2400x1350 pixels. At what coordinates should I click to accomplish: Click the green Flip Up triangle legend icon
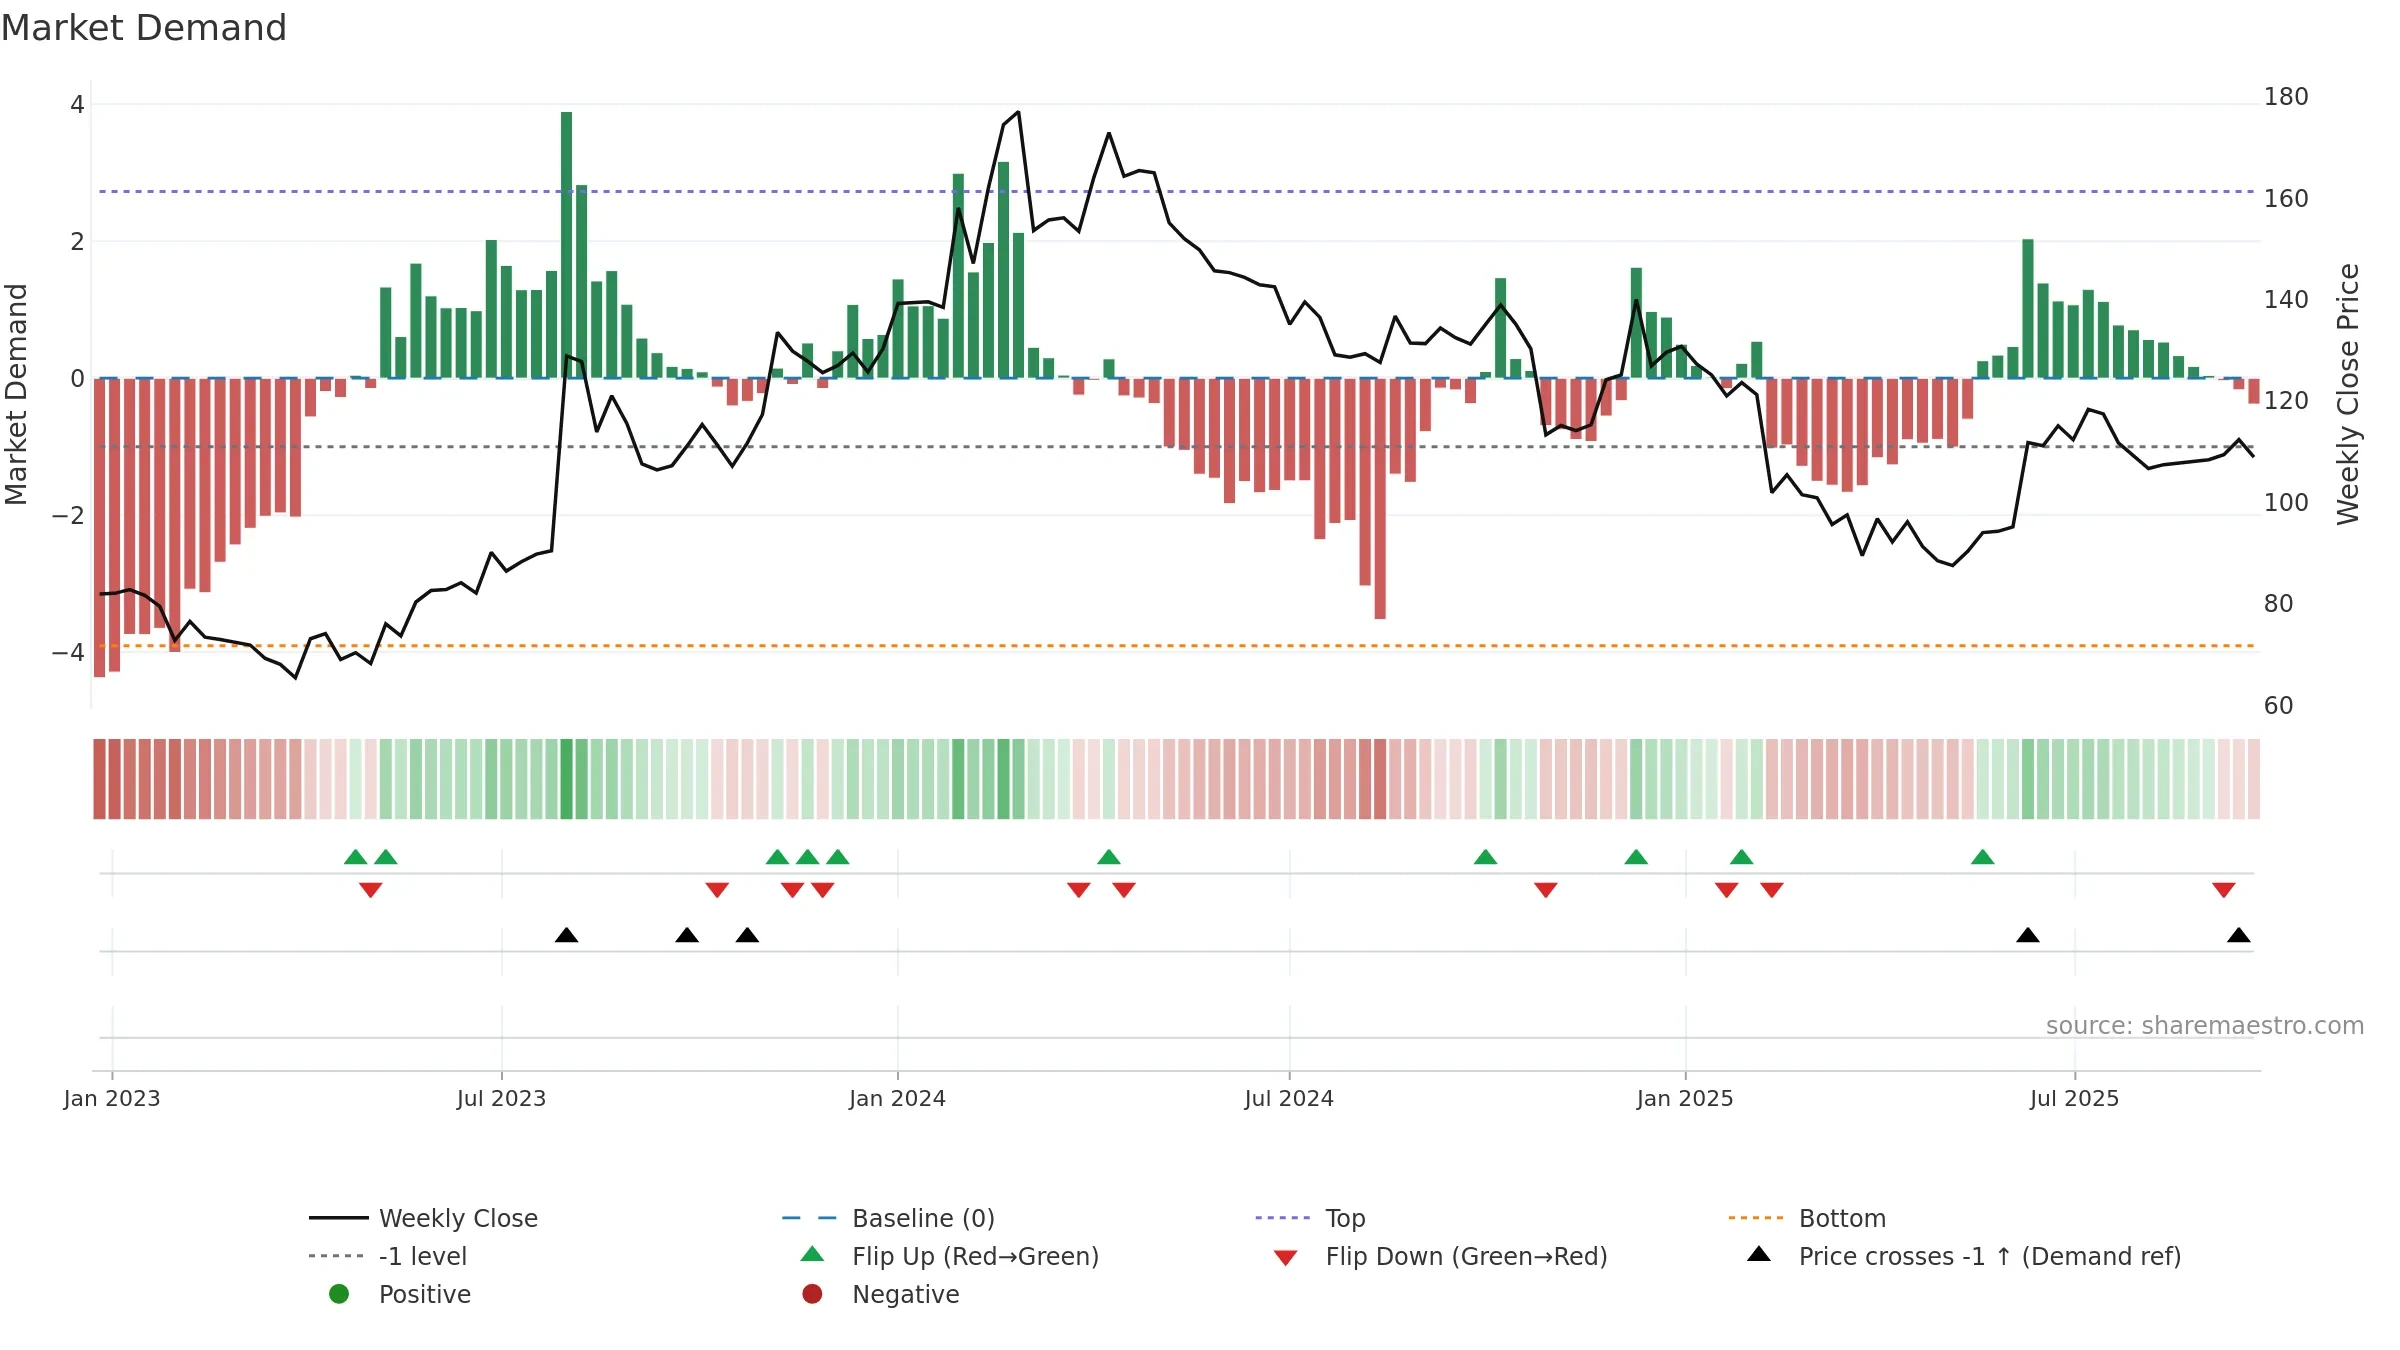coord(813,1254)
